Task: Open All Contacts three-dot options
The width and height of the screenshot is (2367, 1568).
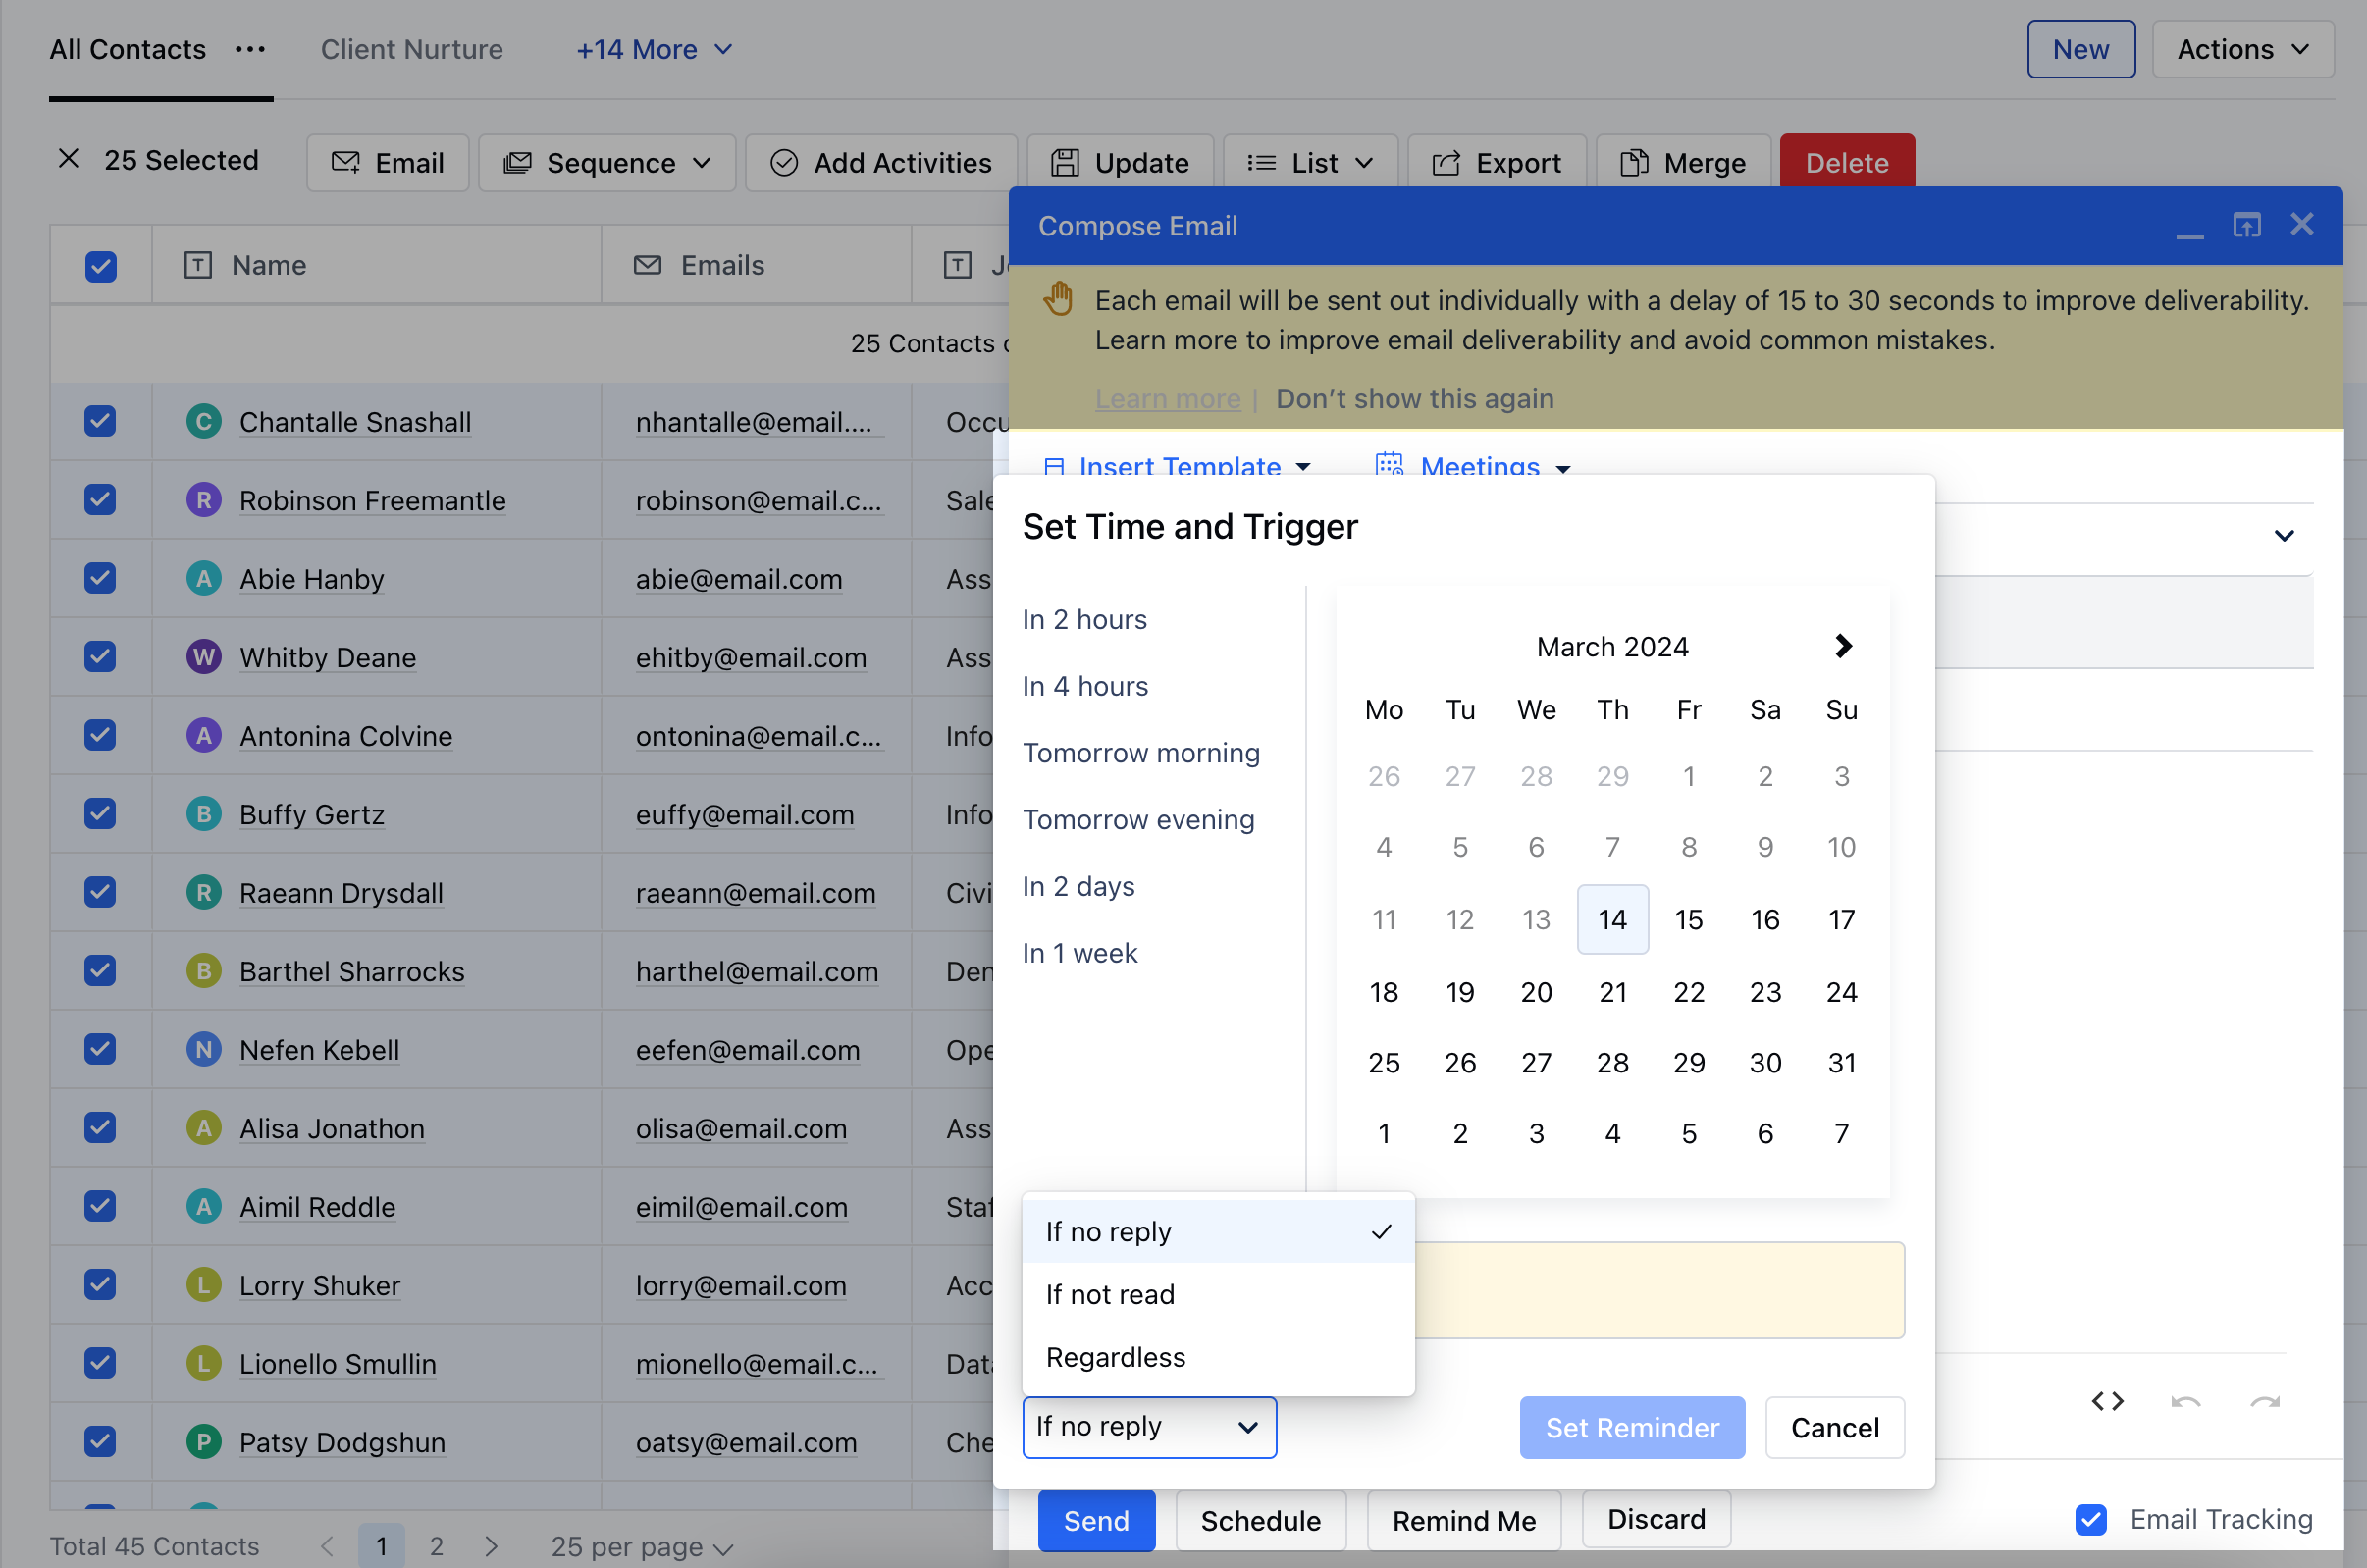Action: (249, 49)
